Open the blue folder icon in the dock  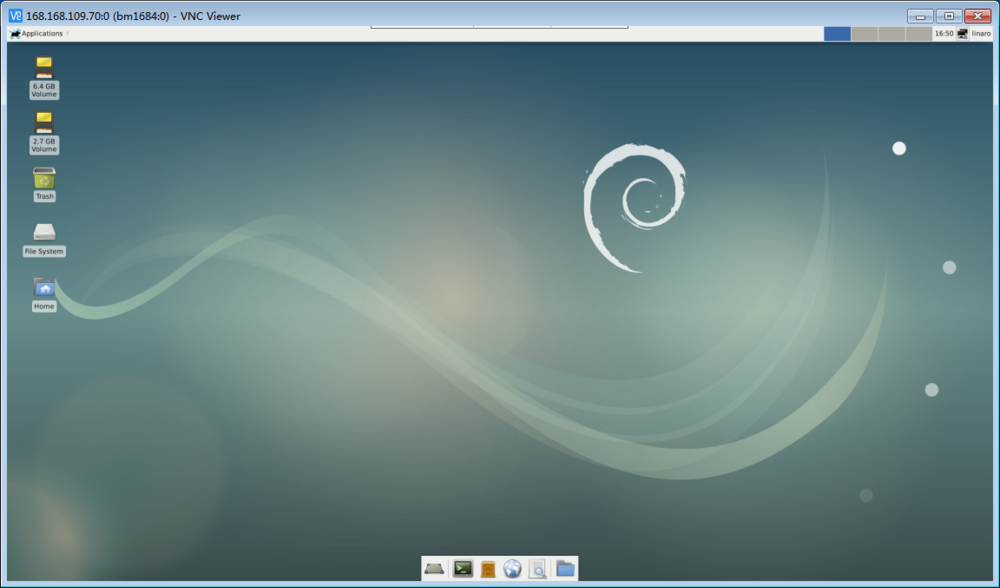(565, 568)
